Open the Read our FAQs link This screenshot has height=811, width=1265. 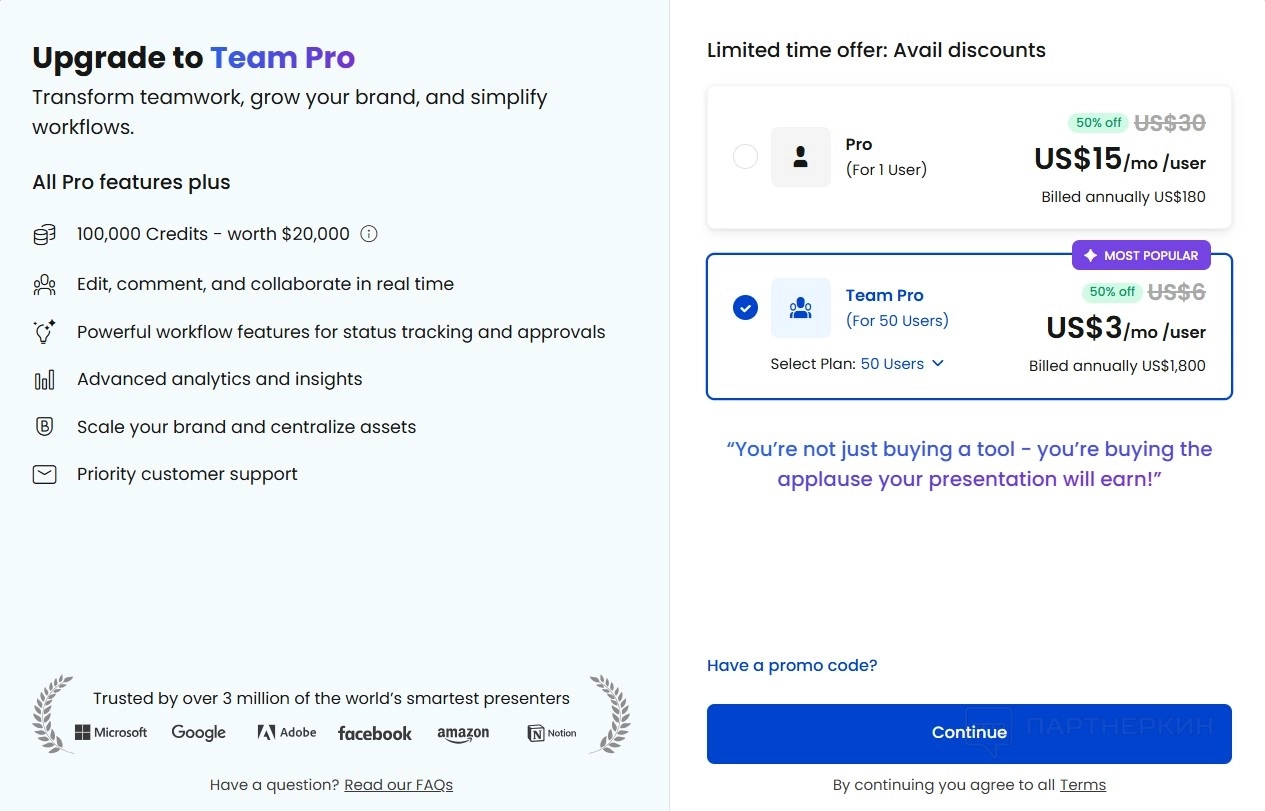(398, 785)
